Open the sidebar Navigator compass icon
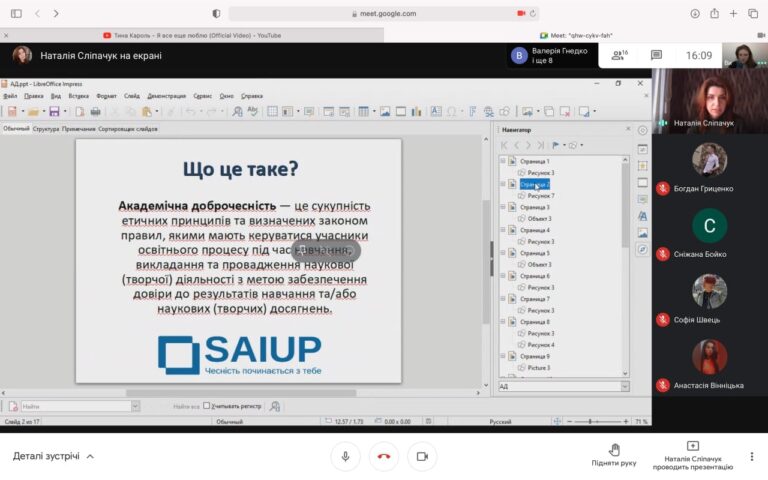 [x=642, y=249]
